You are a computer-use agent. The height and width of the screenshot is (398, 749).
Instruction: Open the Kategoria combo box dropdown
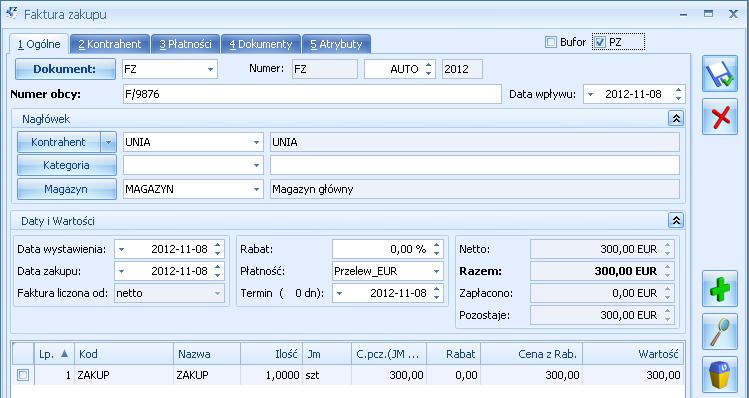pyautogui.click(x=257, y=165)
